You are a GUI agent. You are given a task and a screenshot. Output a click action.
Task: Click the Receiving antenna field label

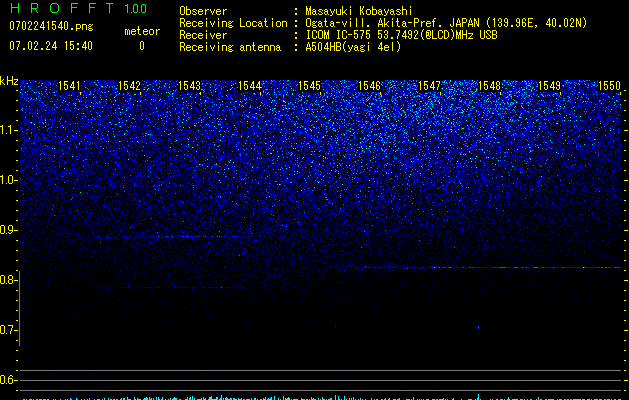coord(230,47)
